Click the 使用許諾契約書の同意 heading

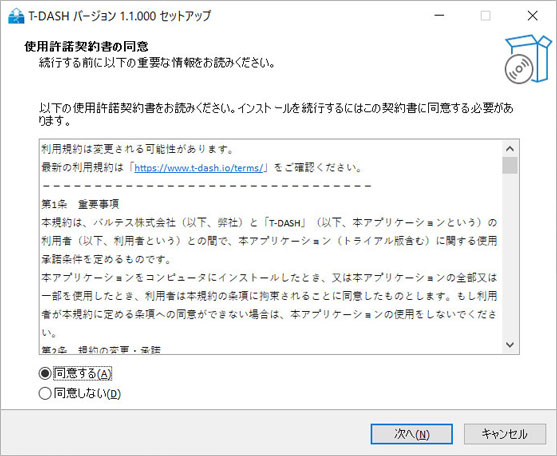pyautogui.click(x=86, y=46)
